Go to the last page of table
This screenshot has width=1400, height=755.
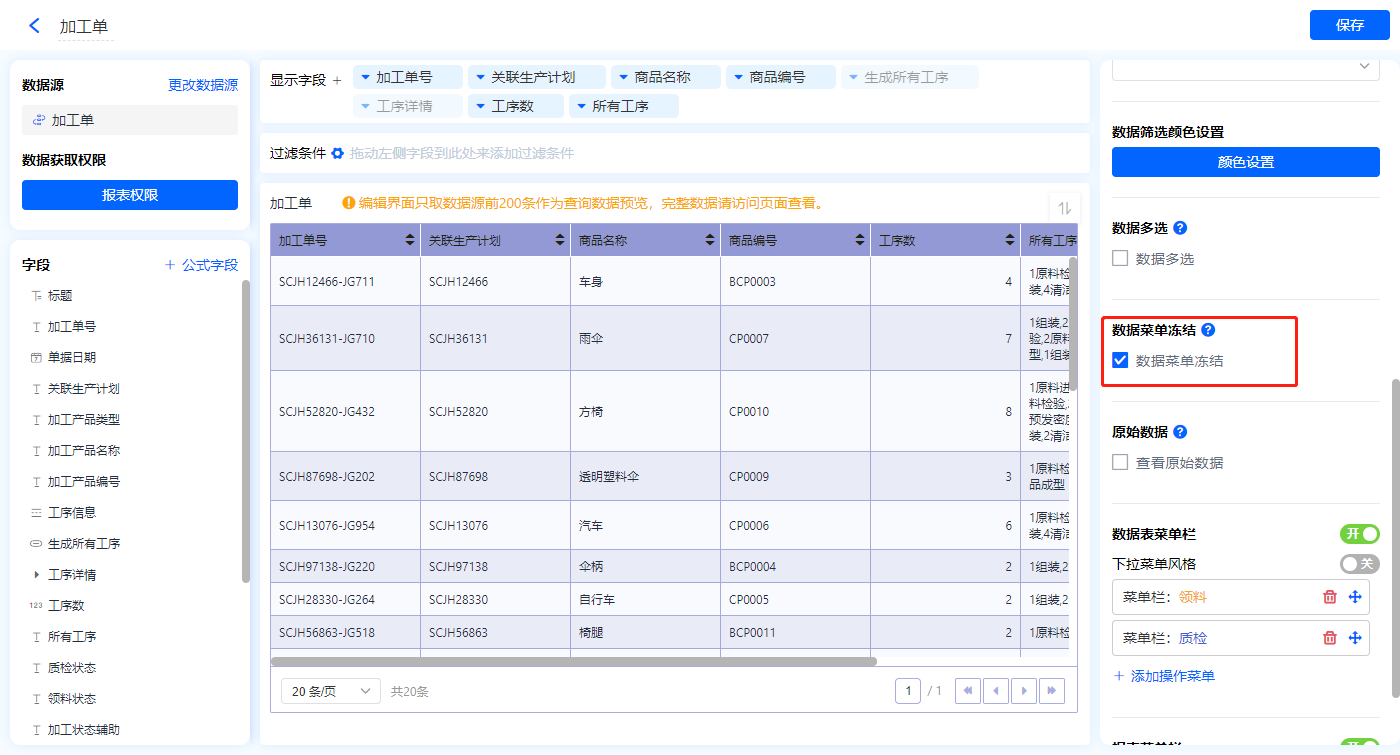[1051, 691]
